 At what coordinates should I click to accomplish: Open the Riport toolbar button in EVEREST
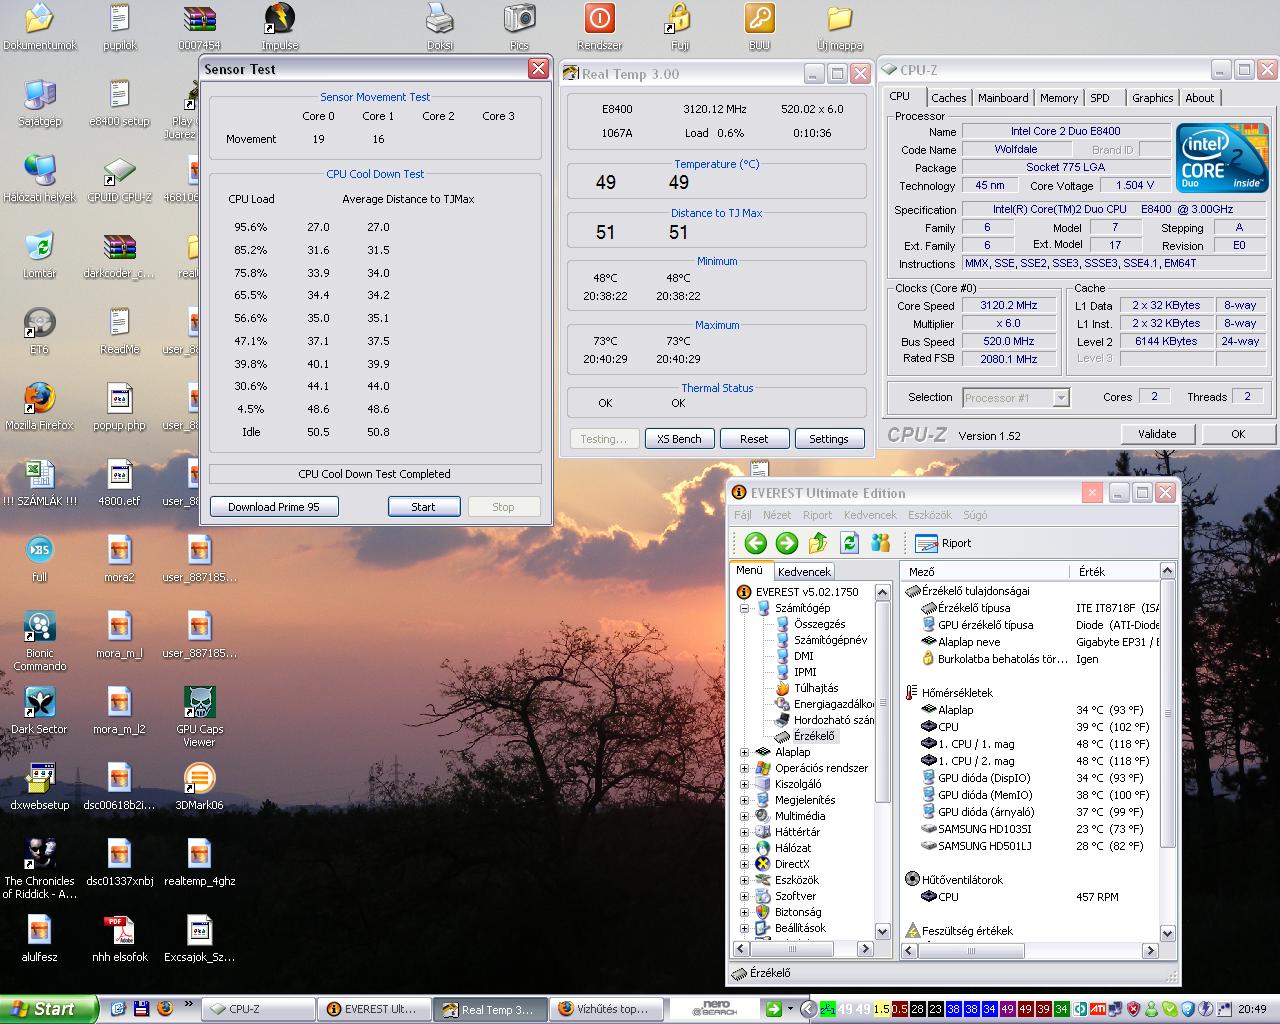(x=944, y=543)
